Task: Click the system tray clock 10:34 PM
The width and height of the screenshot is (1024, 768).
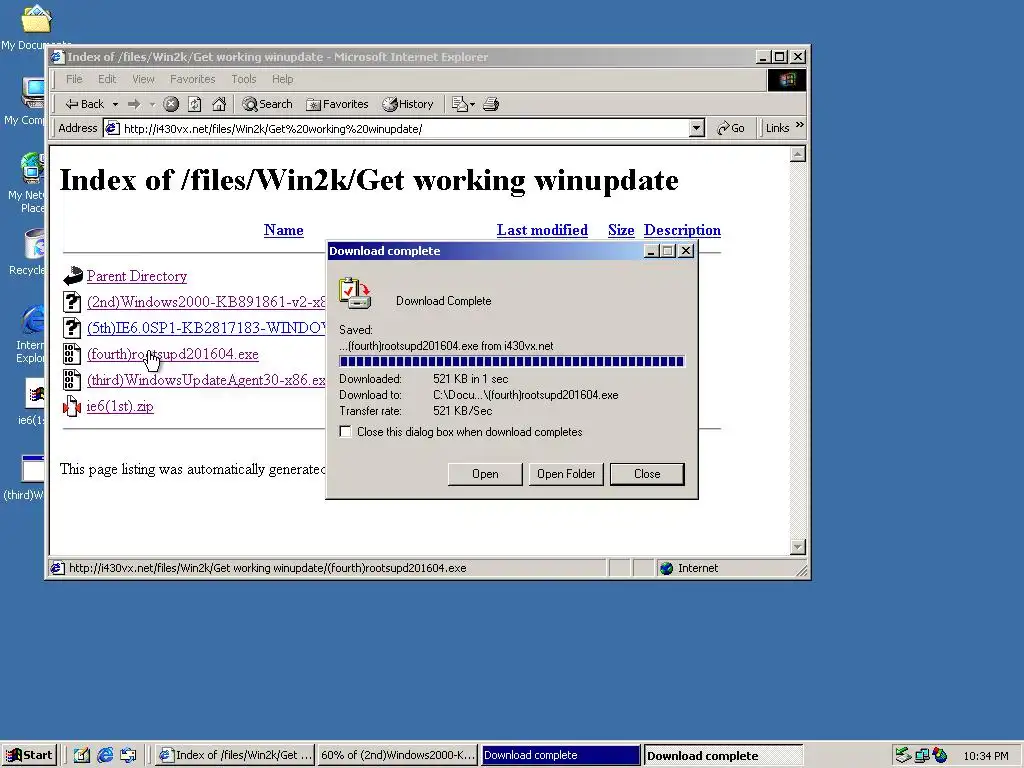Action: point(986,756)
